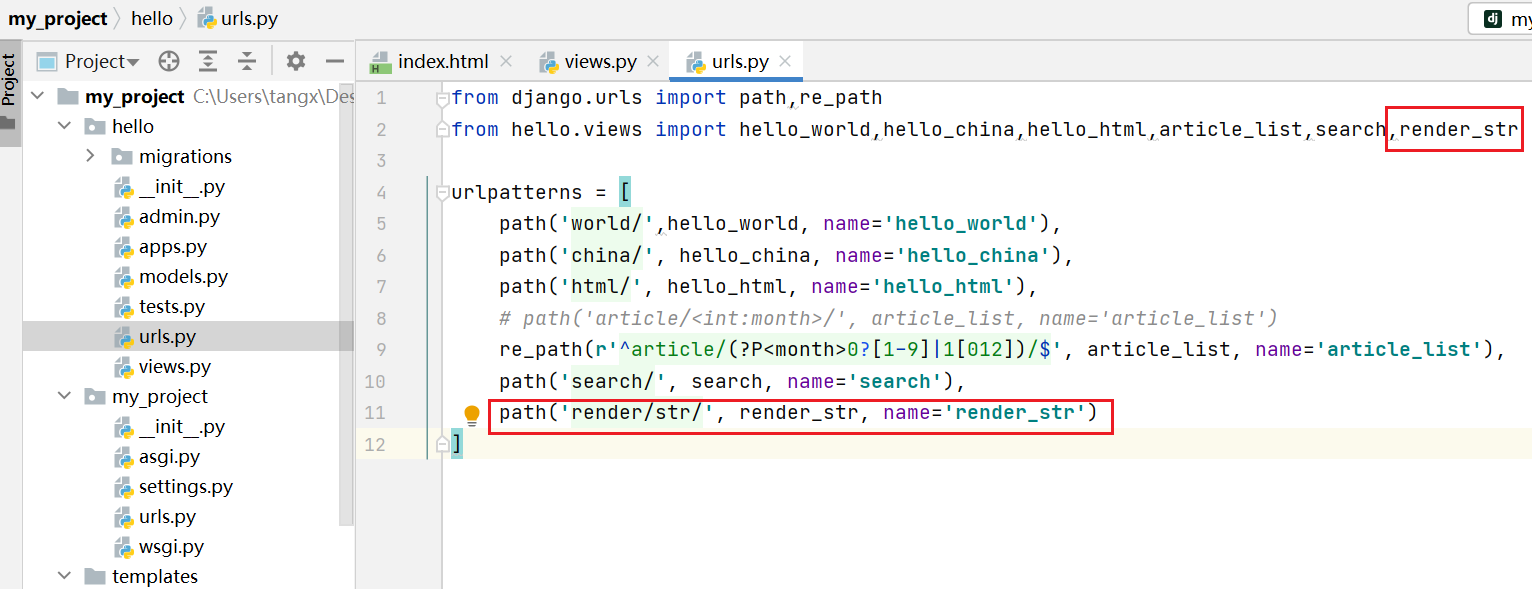The height and width of the screenshot is (589, 1532).
Task: Close the index.html tab
Action: point(506,61)
